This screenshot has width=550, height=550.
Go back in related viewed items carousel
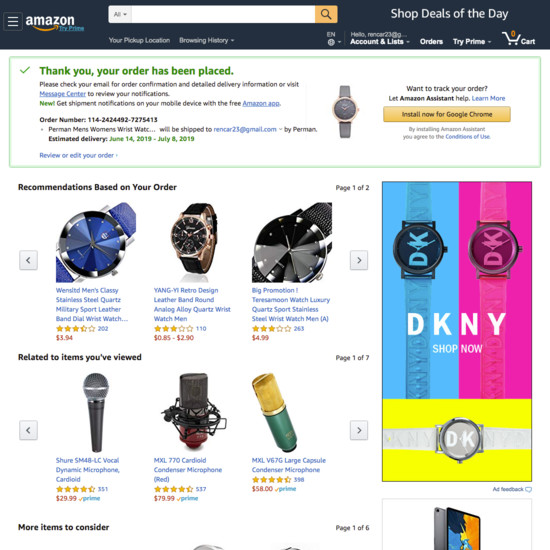(28, 430)
